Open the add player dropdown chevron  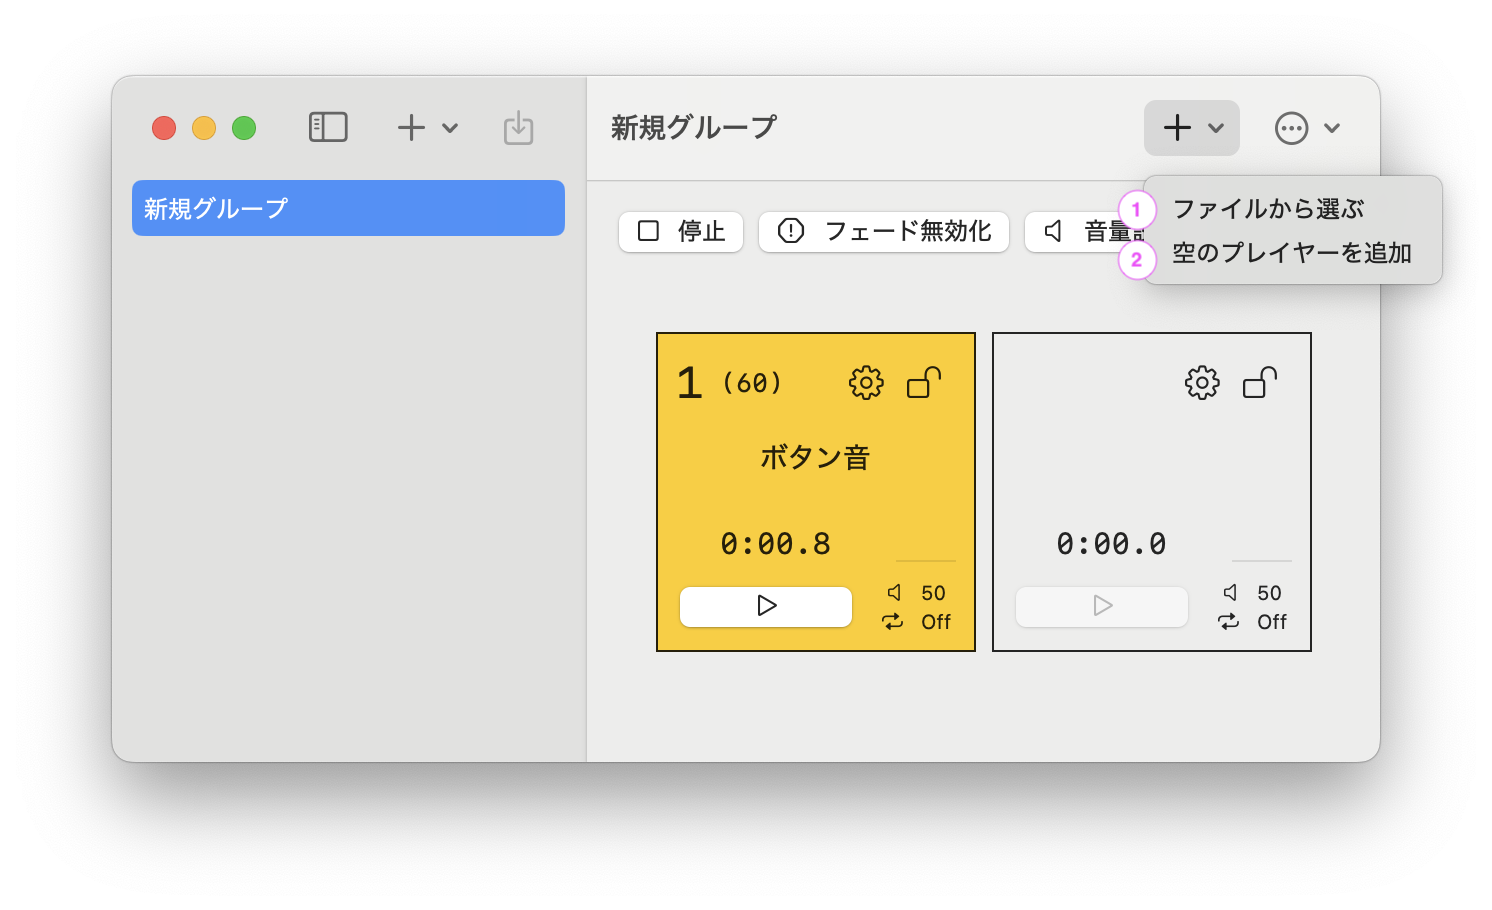pos(1216,128)
